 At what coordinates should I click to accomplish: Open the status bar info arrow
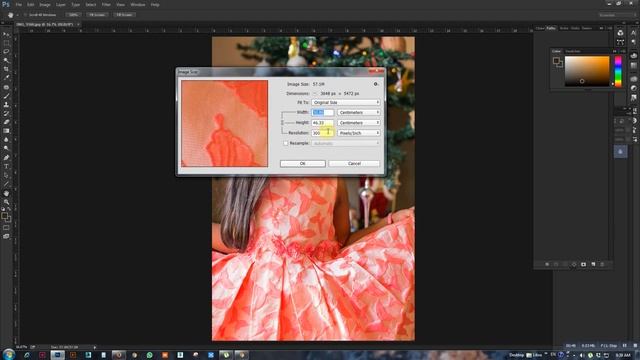[95, 347]
